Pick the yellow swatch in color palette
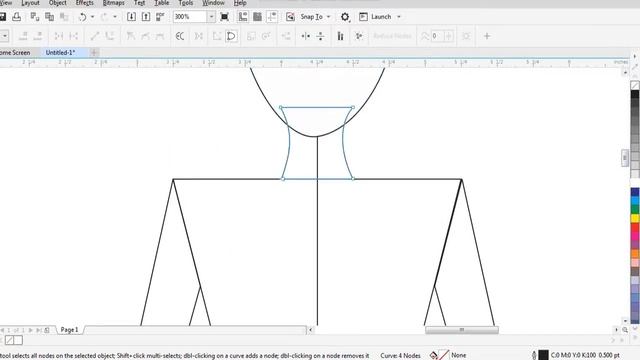Image resolution: width=640 pixels, height=360 pixels. 635,218
